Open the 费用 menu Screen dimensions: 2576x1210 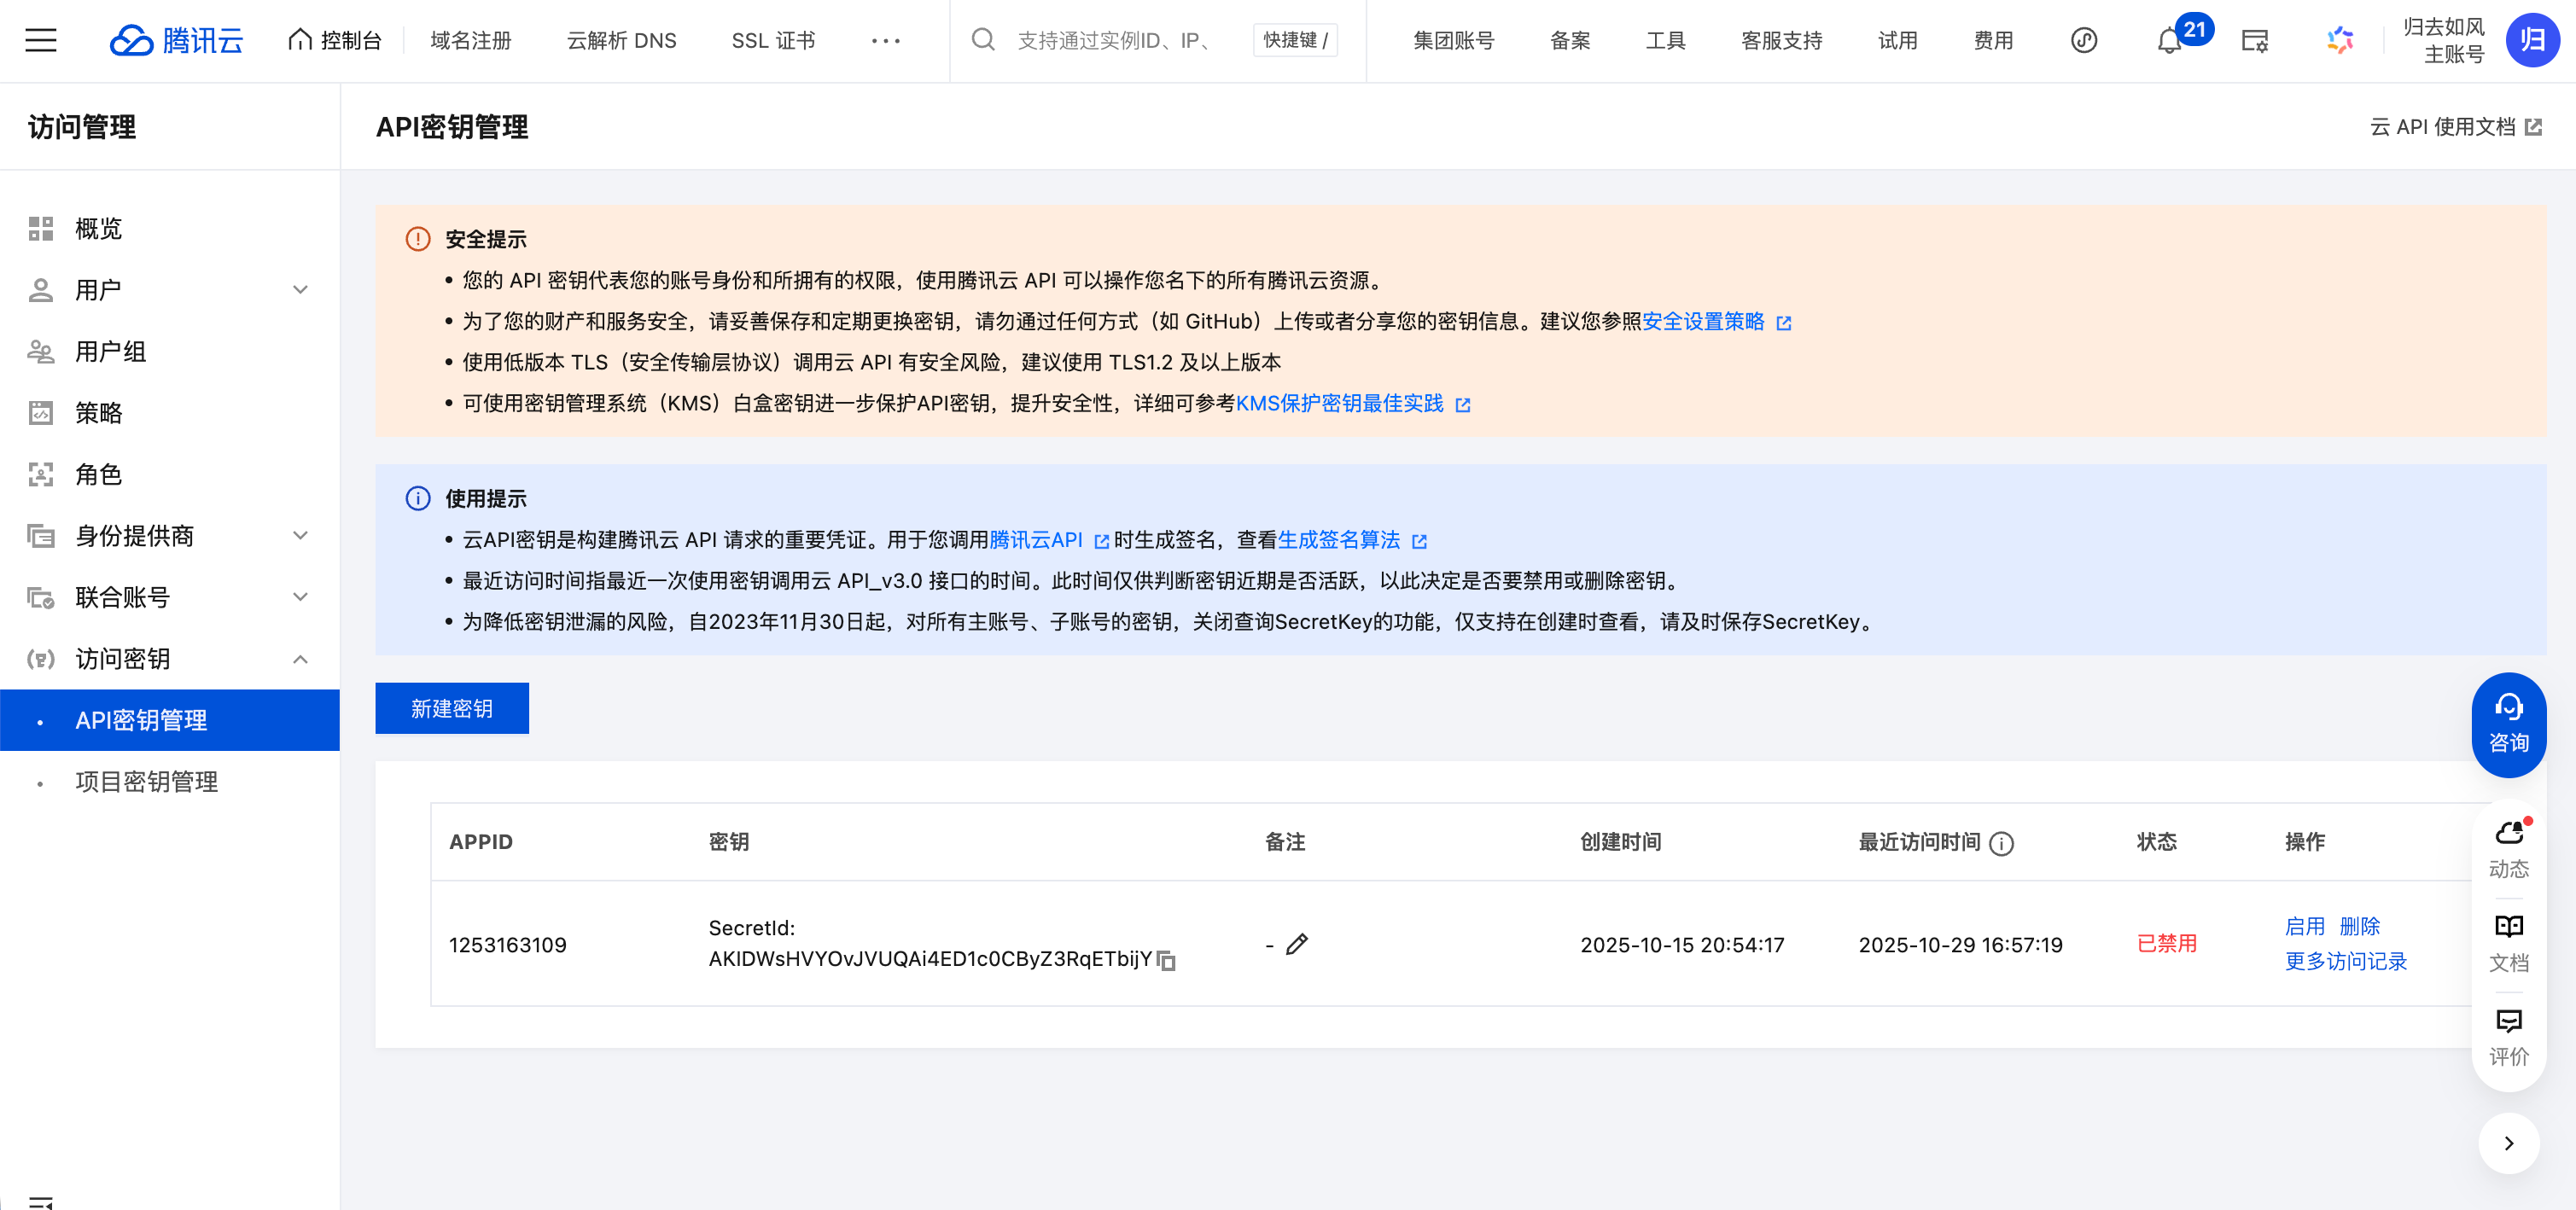pyautogui.click(x=1993, y=40)
